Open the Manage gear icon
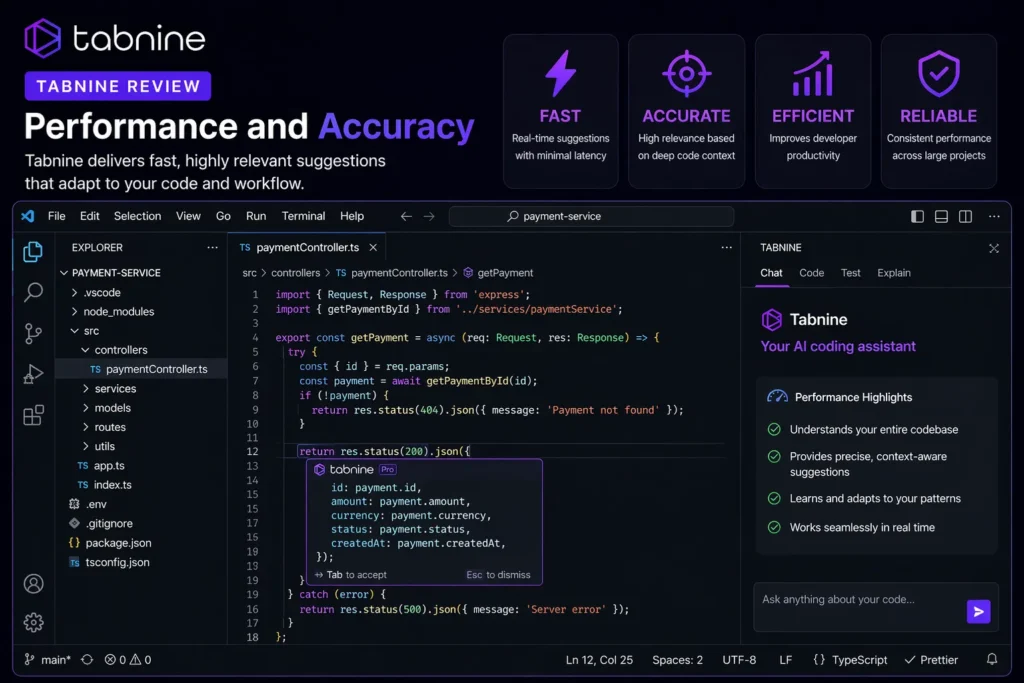The image size is (1024, 683). (x=33, y=622)
